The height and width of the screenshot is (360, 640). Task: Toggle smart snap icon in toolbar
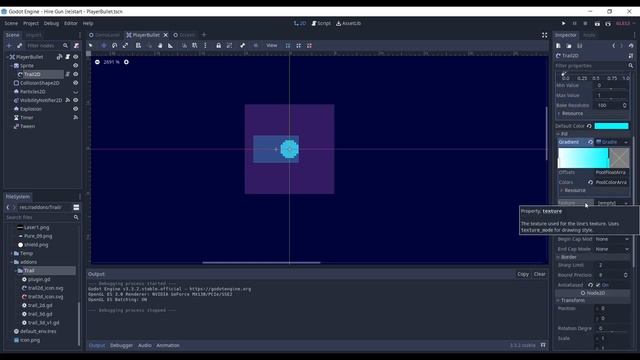(x=184, y=45)
